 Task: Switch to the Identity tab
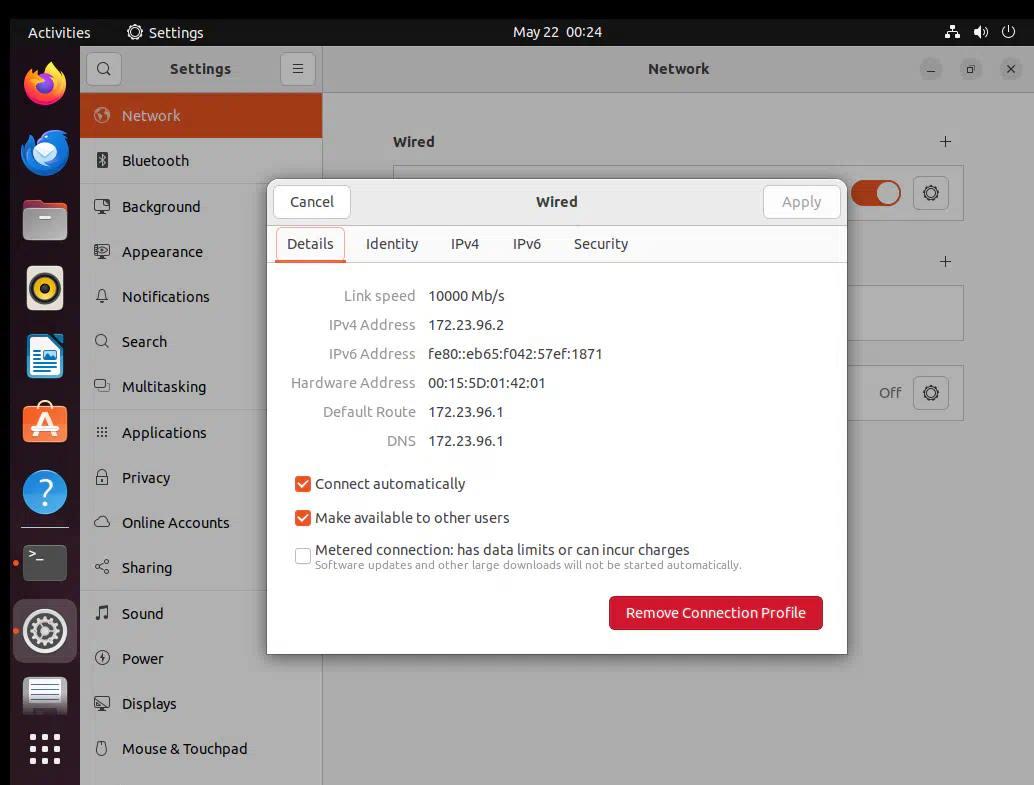pyautogui.click(x=392, y=244)
